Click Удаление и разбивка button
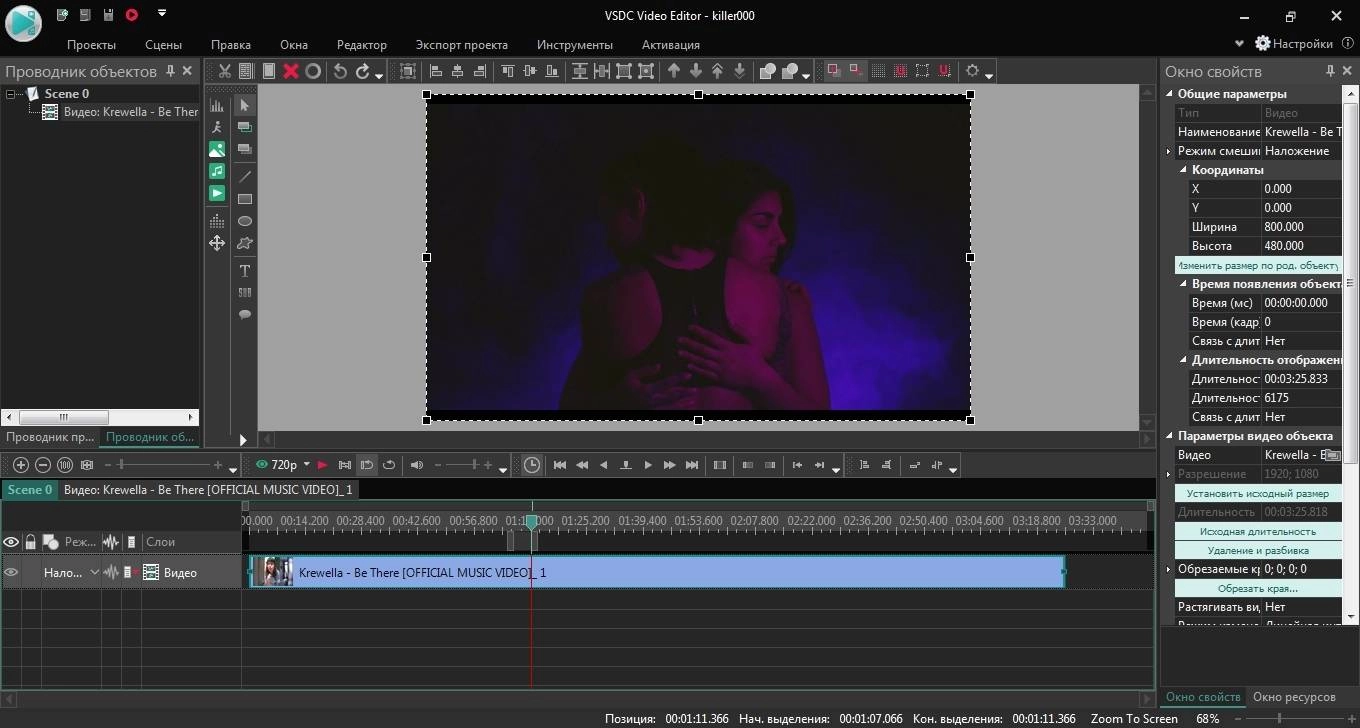 click(x=1258, y=550)
